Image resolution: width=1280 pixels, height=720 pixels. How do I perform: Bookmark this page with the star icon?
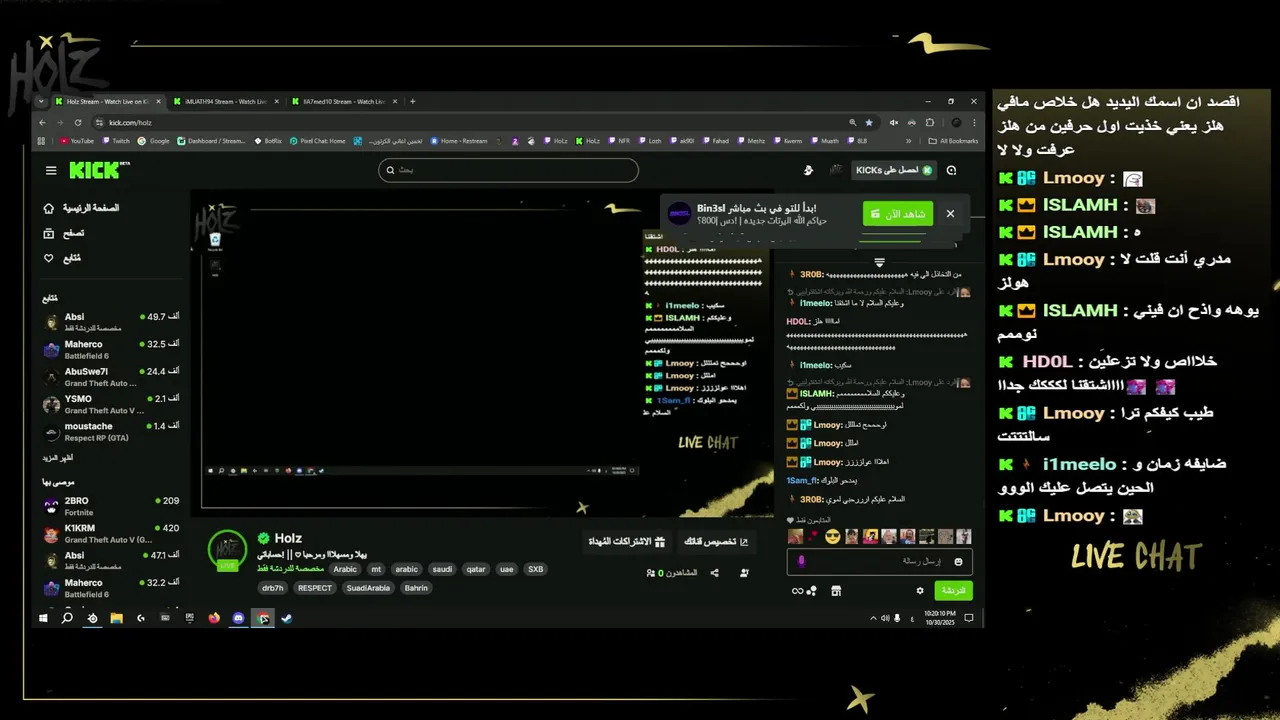868,122
